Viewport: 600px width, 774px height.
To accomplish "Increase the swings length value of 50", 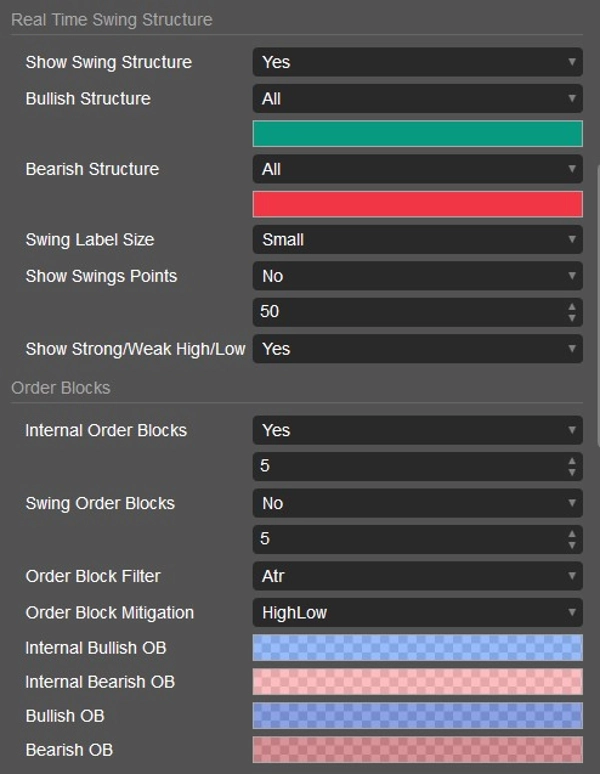I will tap(572, 306).
